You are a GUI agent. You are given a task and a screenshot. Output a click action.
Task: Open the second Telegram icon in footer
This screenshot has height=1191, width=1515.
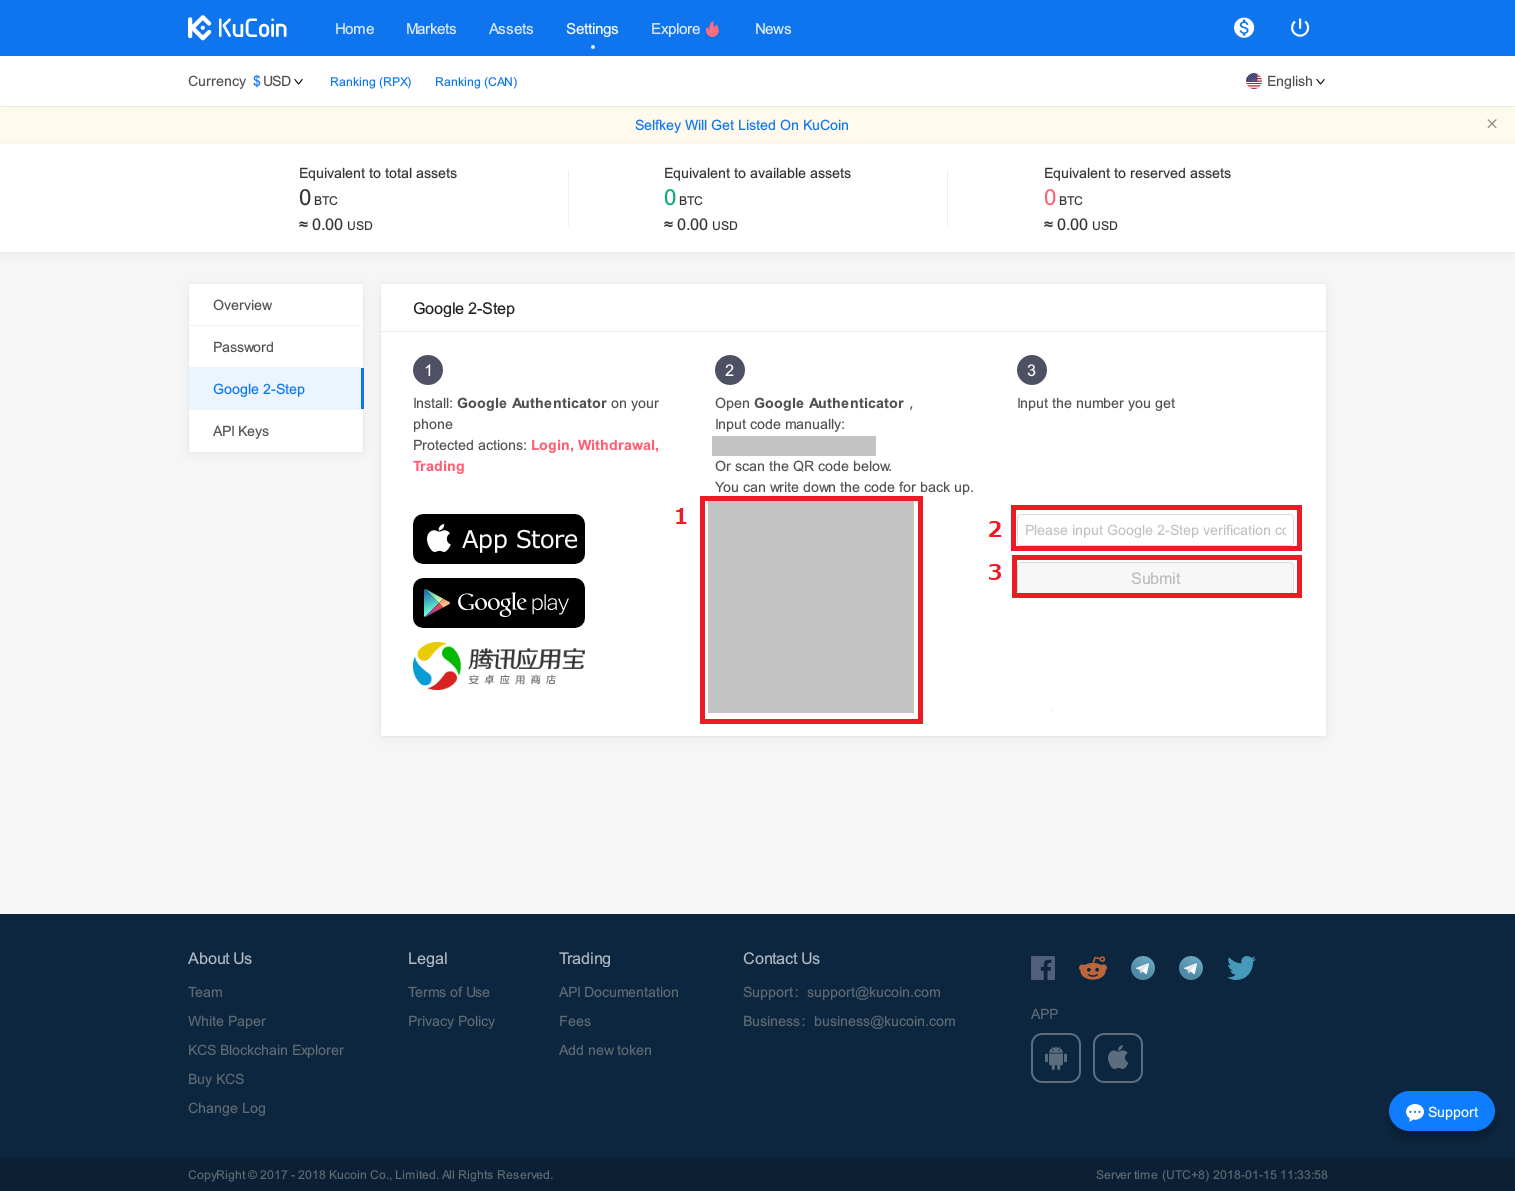point(1191,968)
